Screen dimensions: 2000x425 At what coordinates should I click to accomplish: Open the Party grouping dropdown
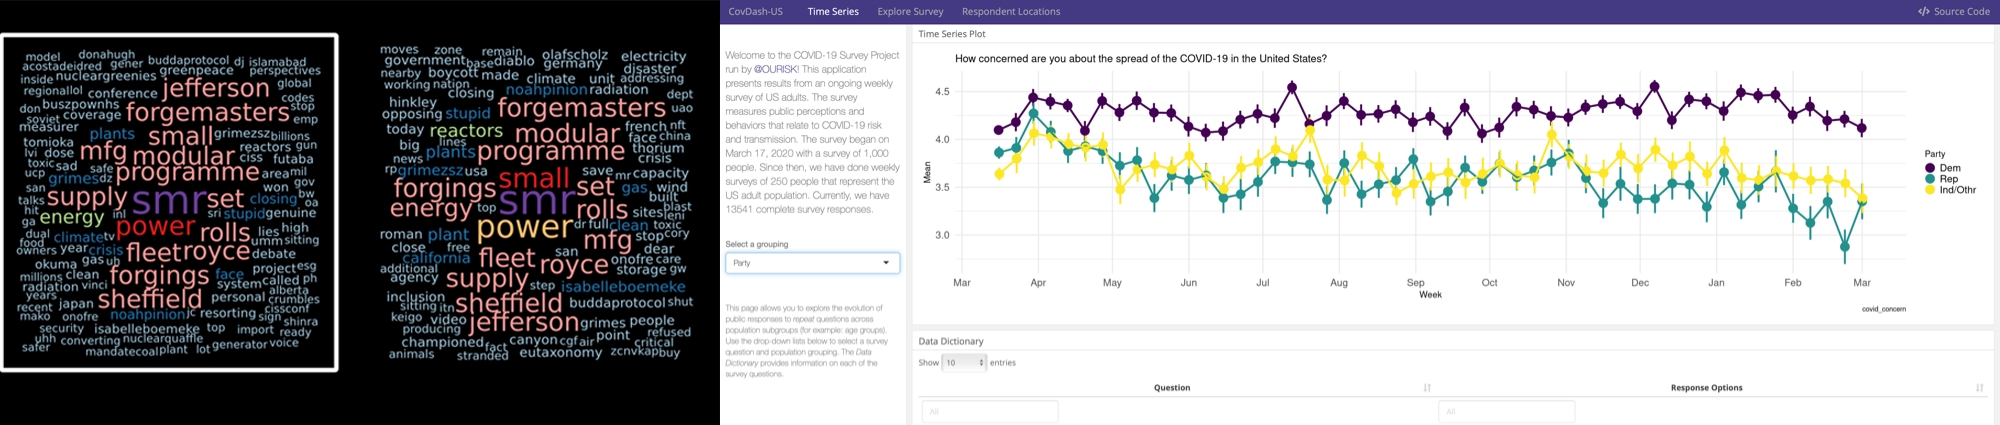[812, 263]
